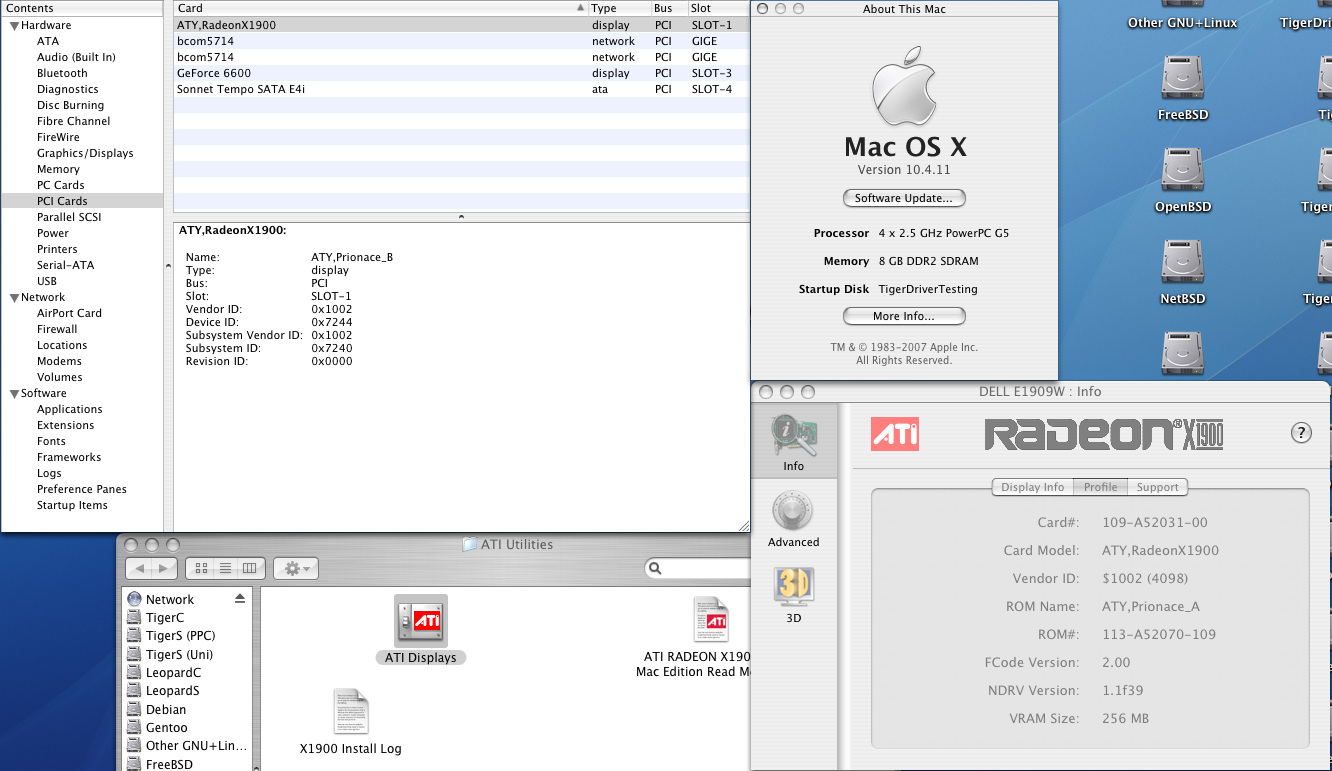Viewport: 1332px width, 771px height.
Task: Open the Finder action gear dropdown menu
Action: 296,568
